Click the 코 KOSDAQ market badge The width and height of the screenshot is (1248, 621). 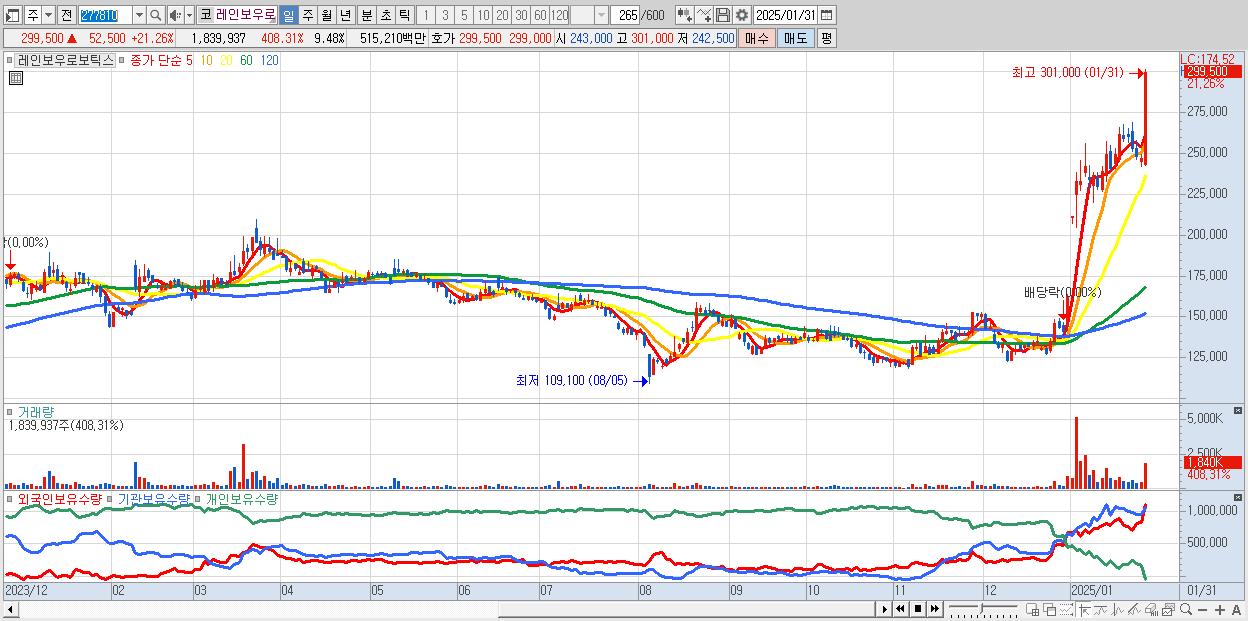click(205, 15)
